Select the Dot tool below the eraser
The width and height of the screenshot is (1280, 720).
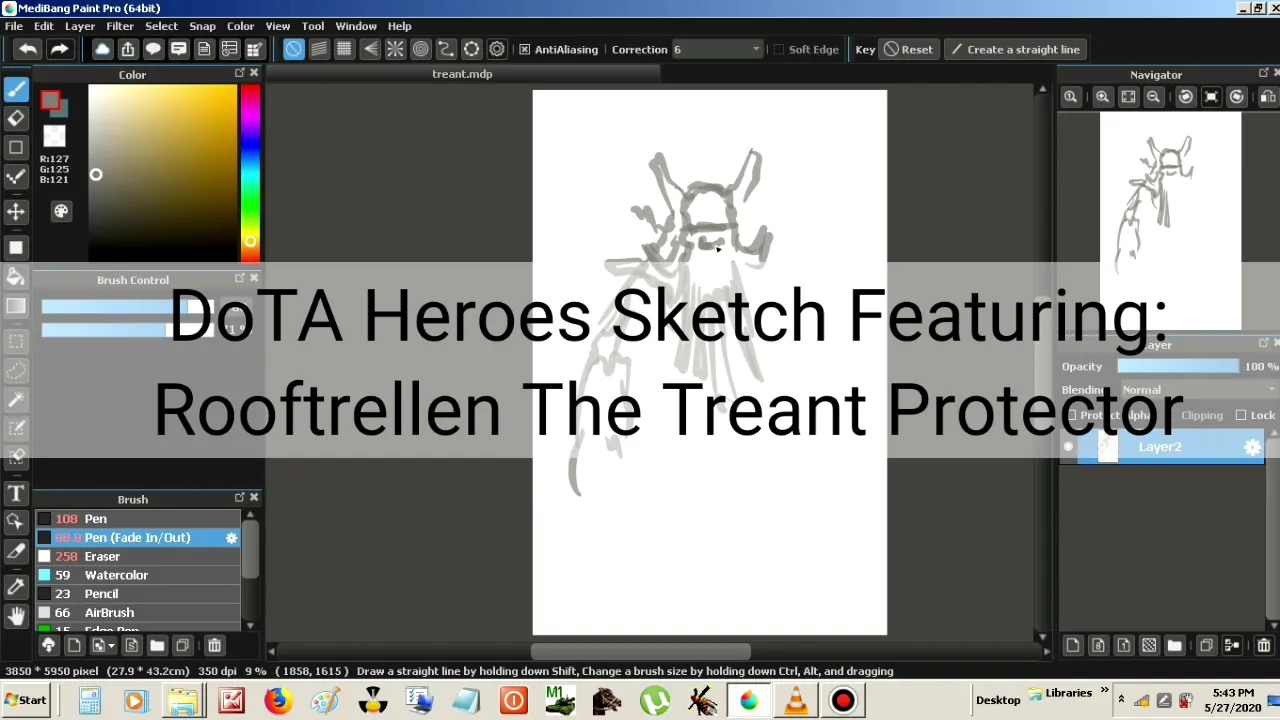16,148
